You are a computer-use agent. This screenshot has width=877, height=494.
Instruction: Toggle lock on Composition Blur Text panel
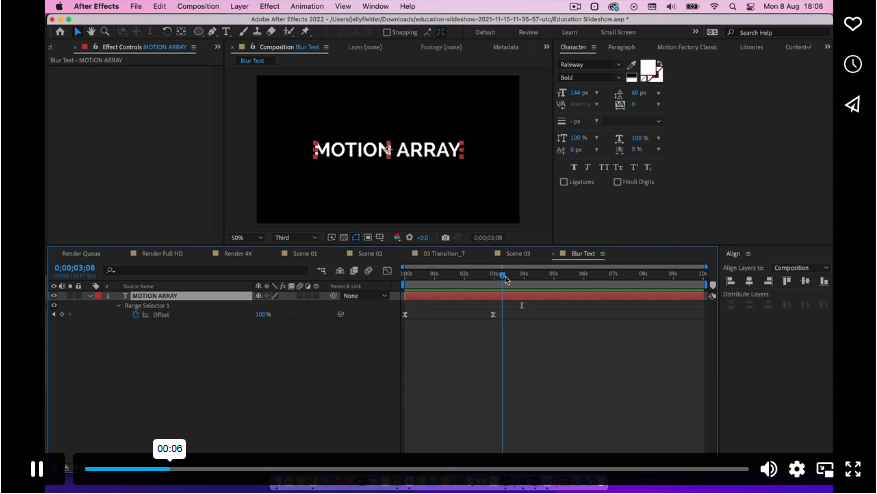tap(253, 47)
